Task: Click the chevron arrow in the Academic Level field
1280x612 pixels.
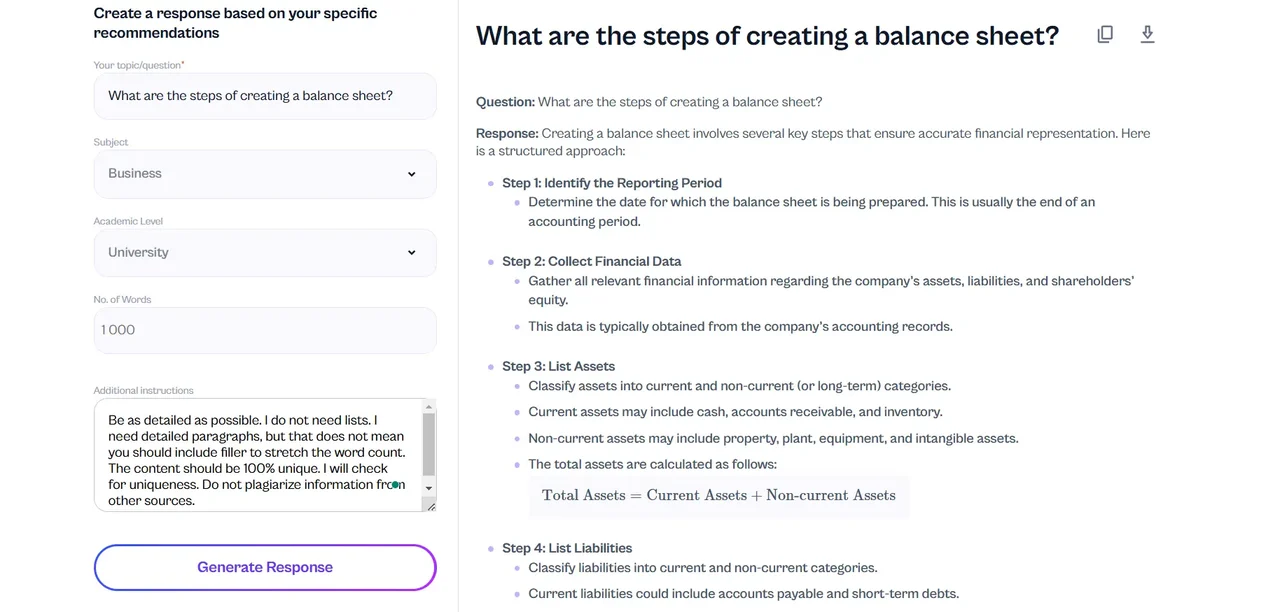Action: (411, 253)
